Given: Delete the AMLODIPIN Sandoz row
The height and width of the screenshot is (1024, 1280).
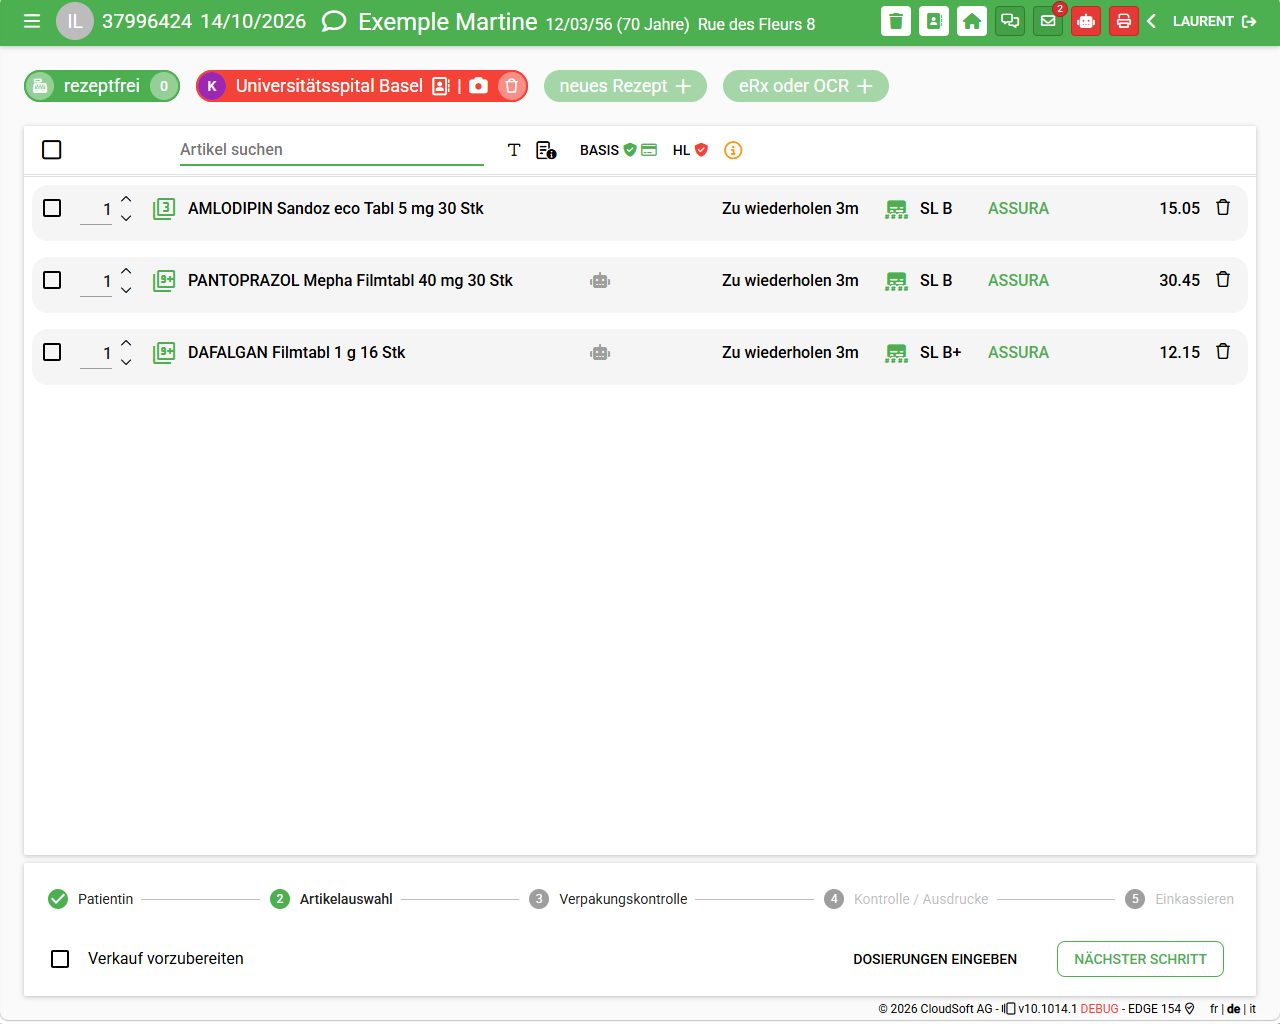Looking at the screenshot, I should 1223,208.
